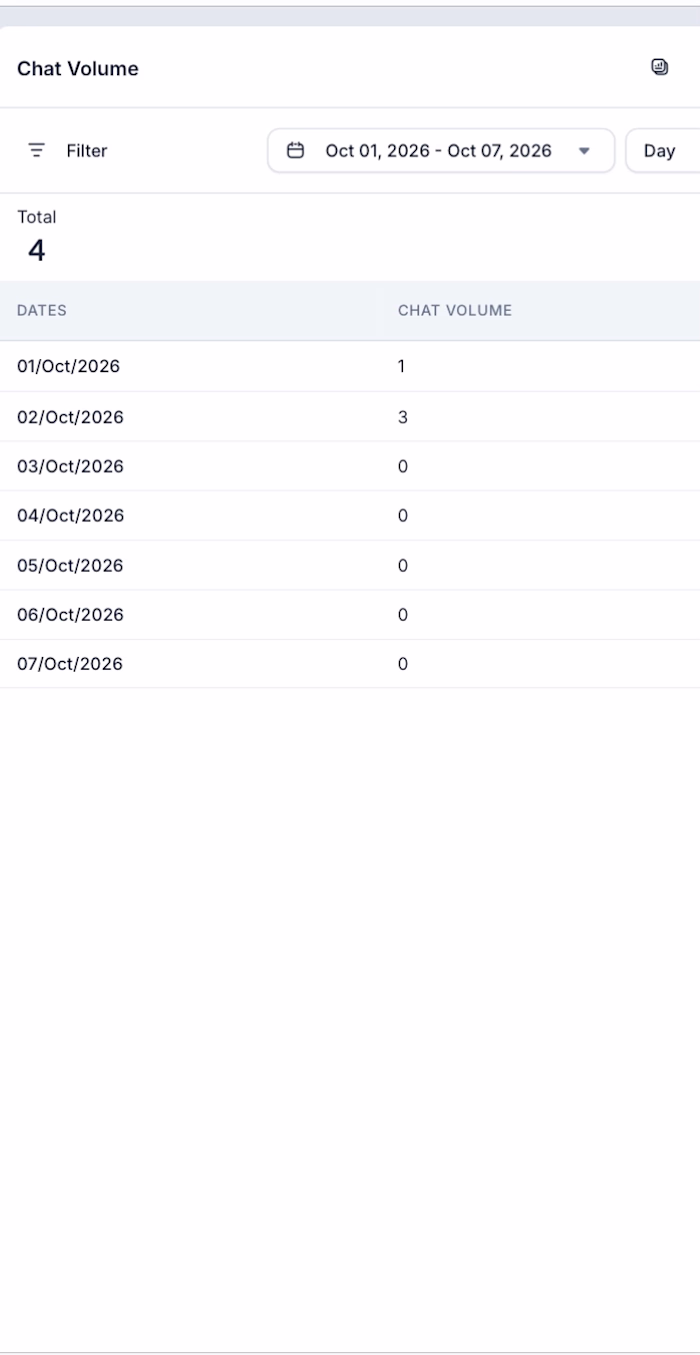Select the 07/Oct/2026 row
Viewport: 700px width, 1355px height.
point(350,664)
